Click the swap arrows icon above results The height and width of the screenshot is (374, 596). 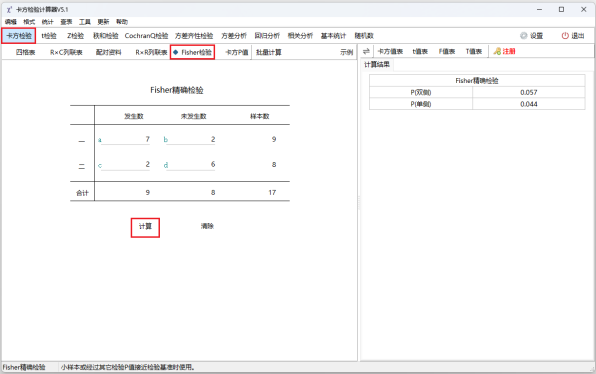[x=366, y=51]
